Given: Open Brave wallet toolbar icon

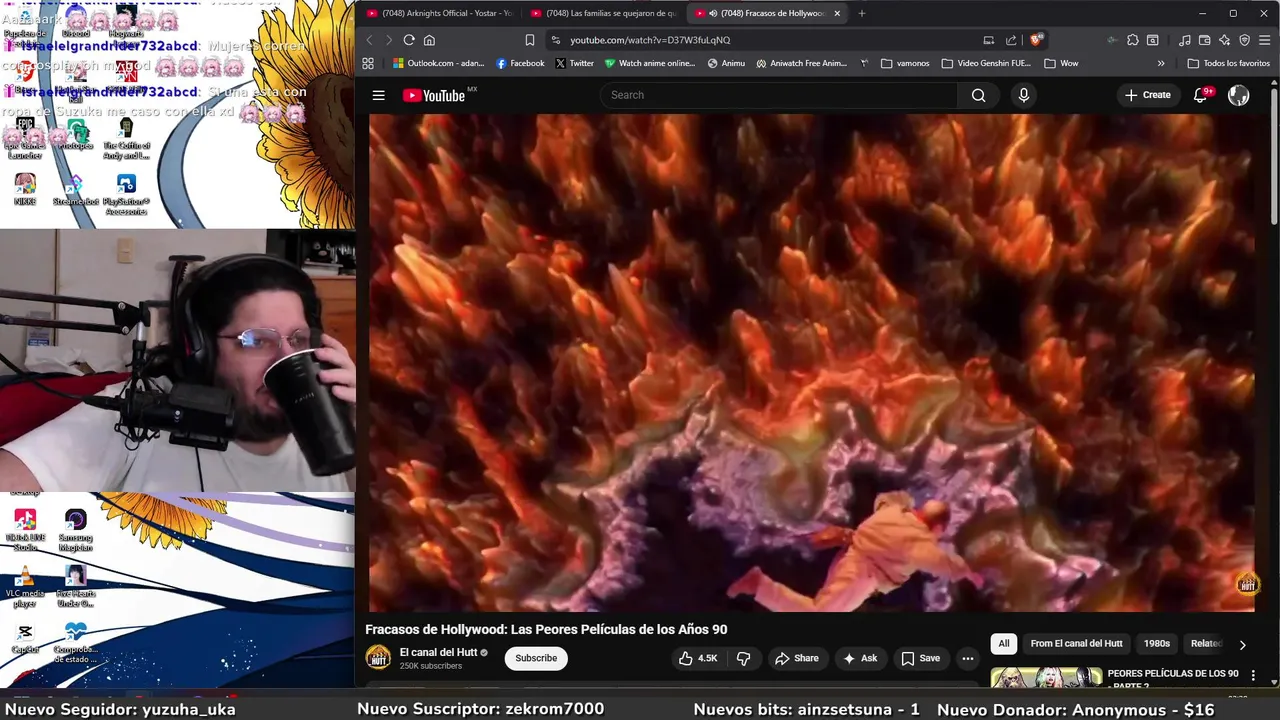Looking at the screenshot, I should pos(1205,40).
